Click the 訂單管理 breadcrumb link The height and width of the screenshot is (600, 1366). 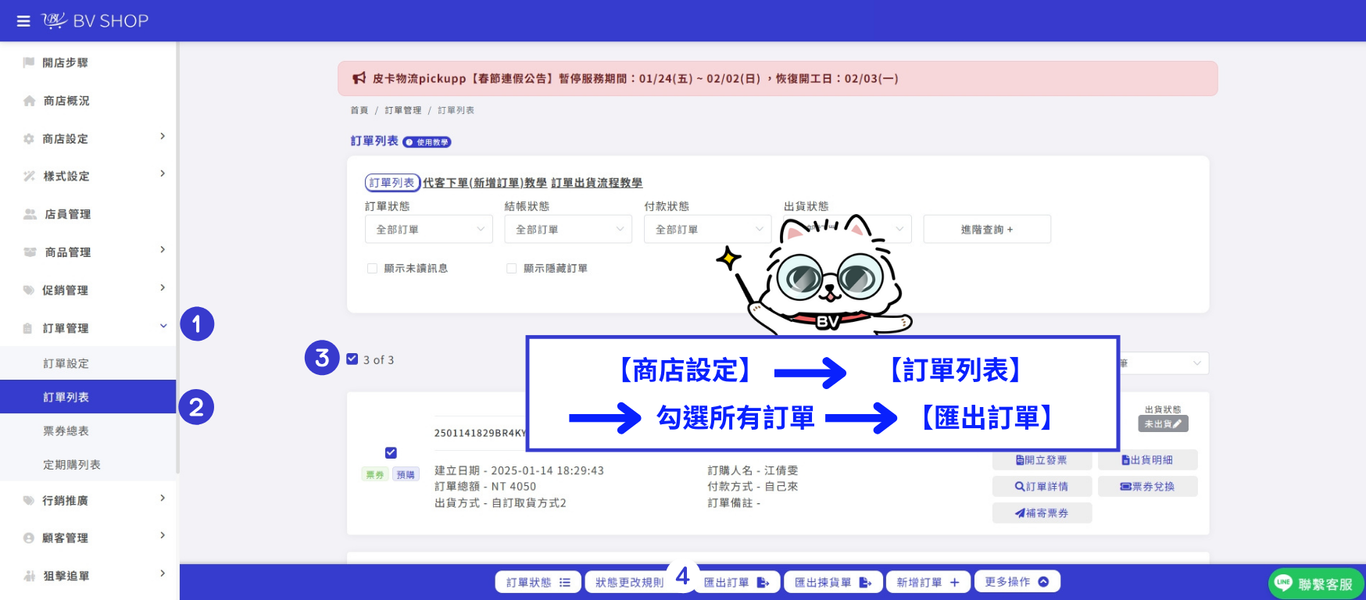coord(403,110)
